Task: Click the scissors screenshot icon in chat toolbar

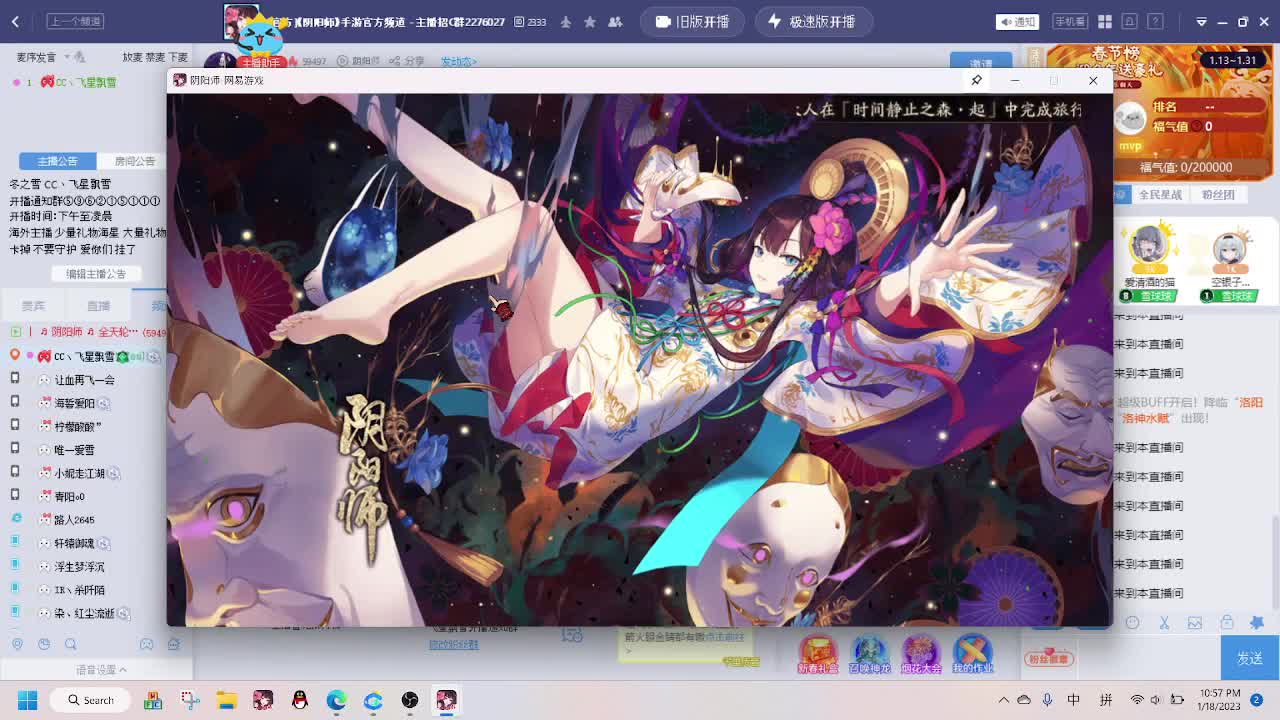Action: [1164, 623]
